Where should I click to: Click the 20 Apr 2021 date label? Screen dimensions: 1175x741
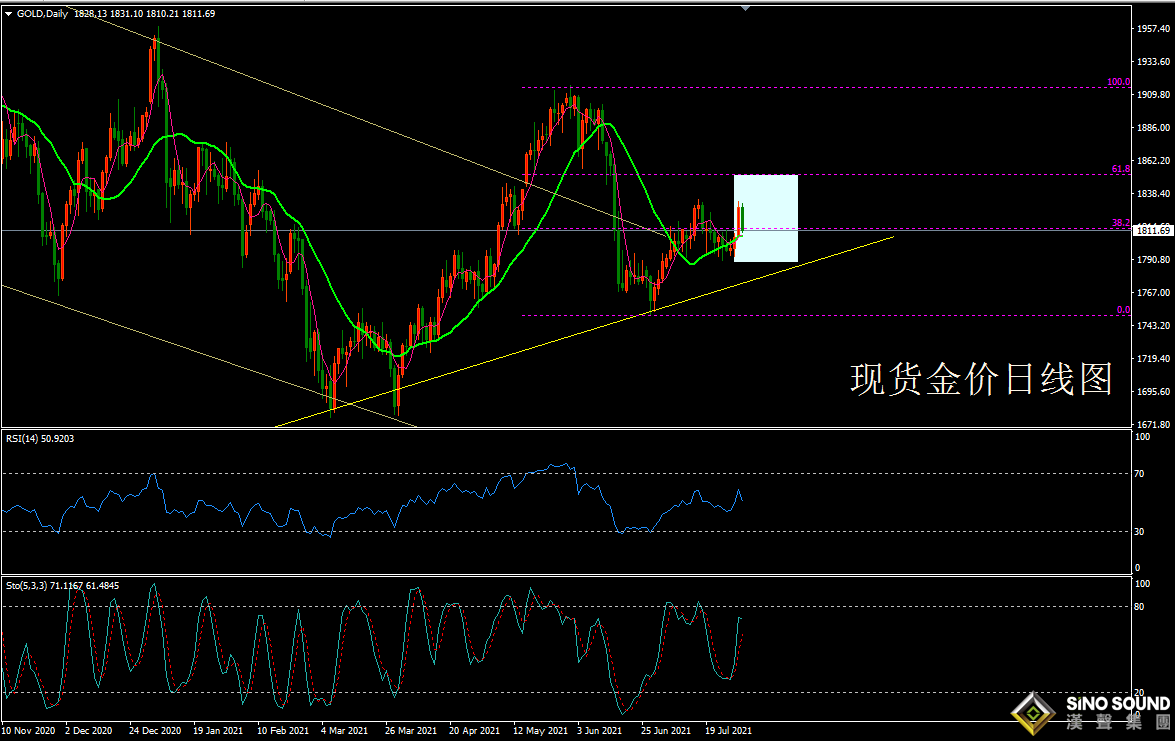[474, 730]
